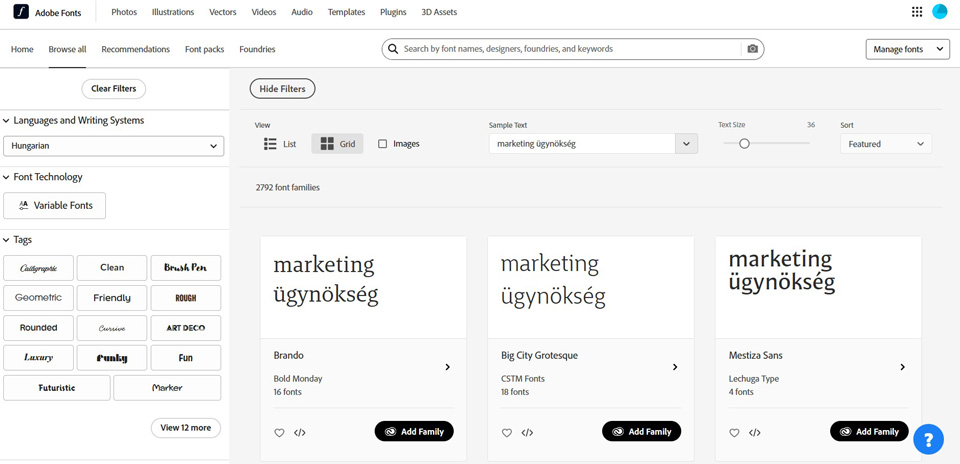Click the Clear Filters button
The width and height of the screenshot is (960, 464).
[x=114, y=89]
